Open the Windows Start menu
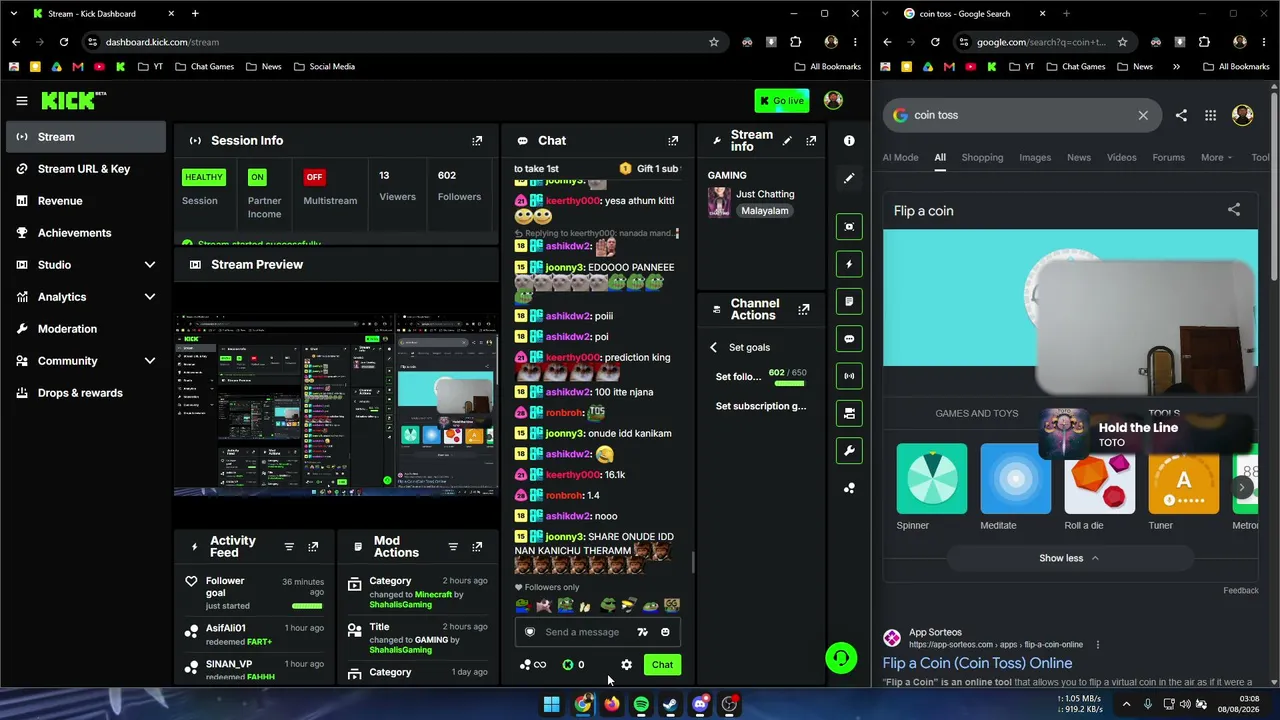 point(552,704)
